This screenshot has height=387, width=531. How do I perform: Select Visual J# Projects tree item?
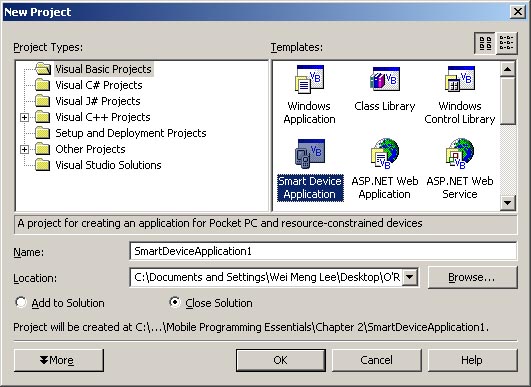click(x=98, y=101)
